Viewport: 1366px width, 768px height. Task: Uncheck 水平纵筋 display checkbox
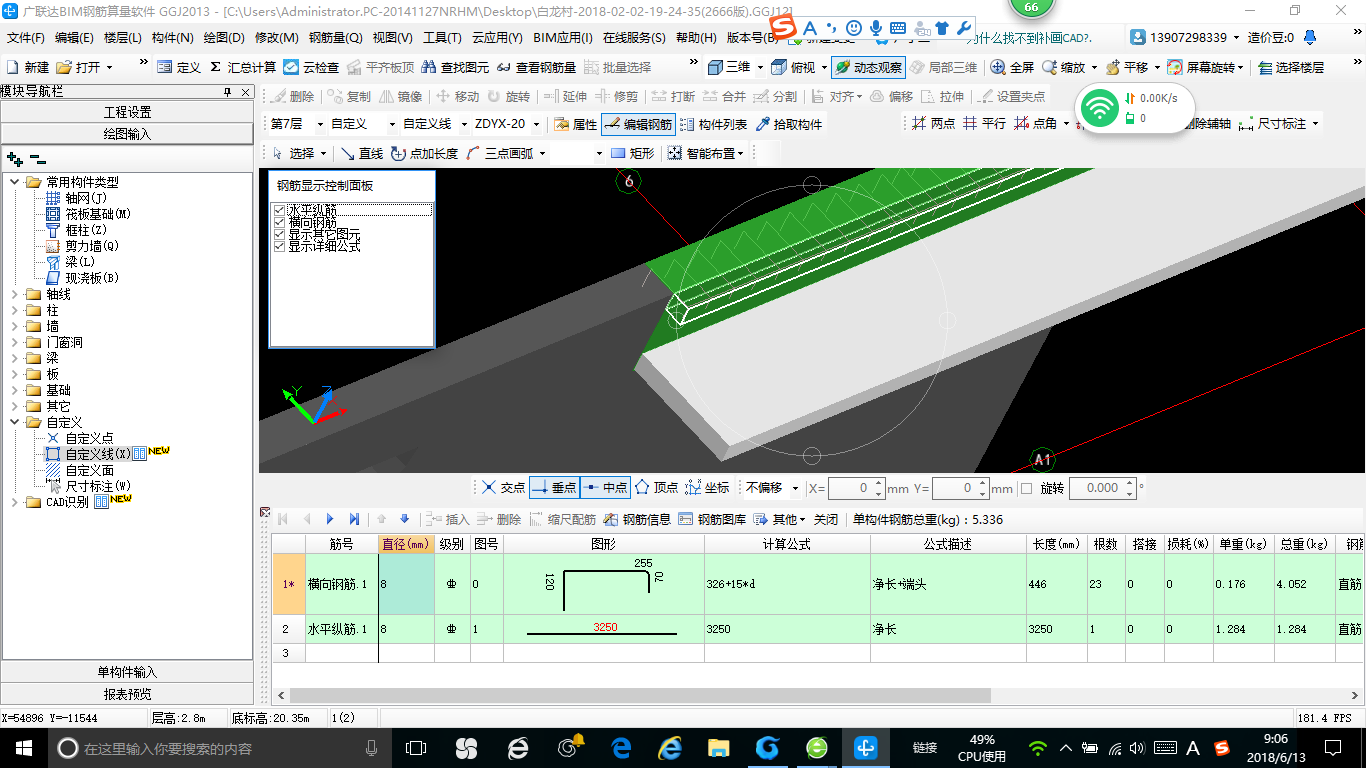tap(279, 210)
